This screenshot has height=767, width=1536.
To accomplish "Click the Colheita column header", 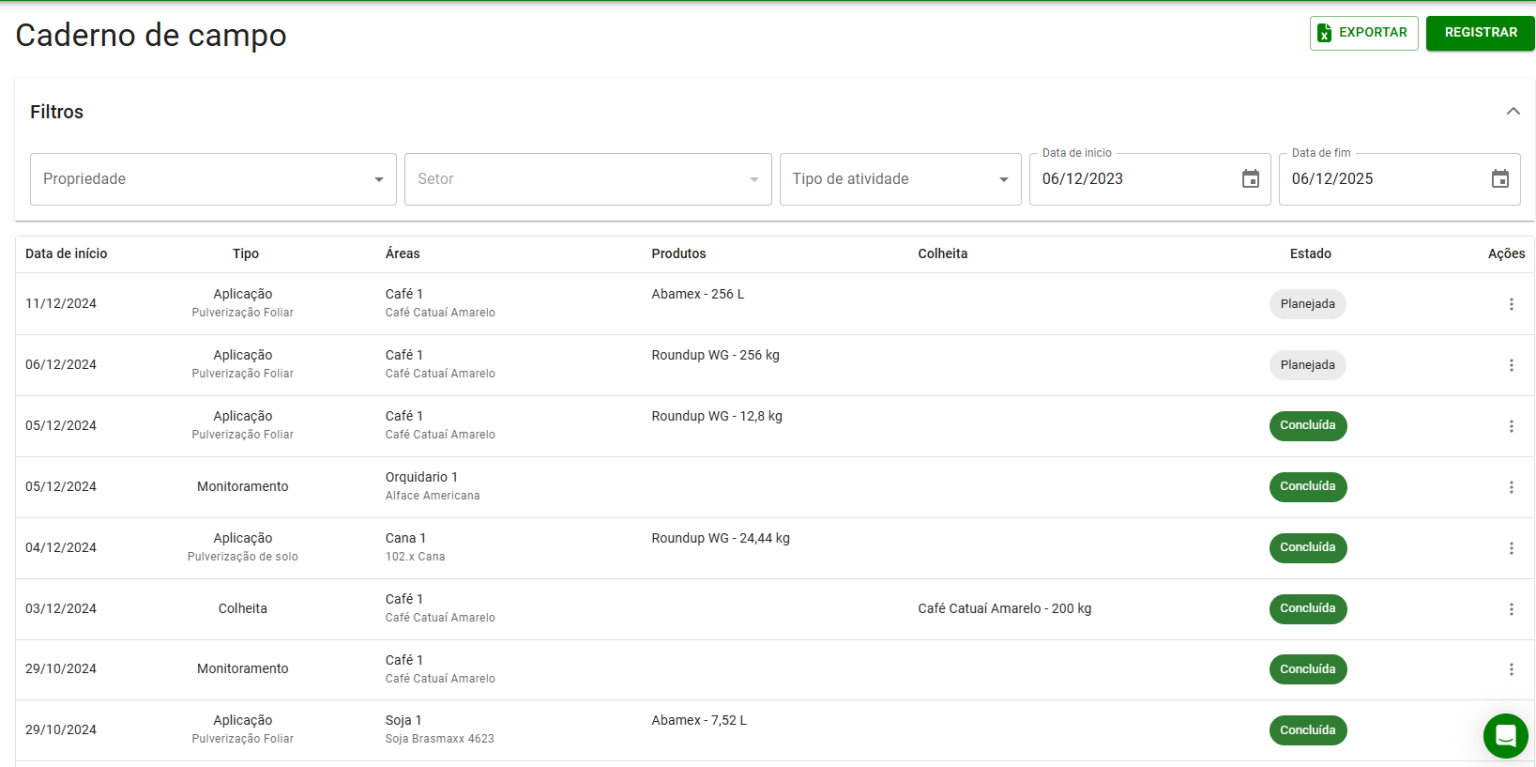I will coord(943,254).
